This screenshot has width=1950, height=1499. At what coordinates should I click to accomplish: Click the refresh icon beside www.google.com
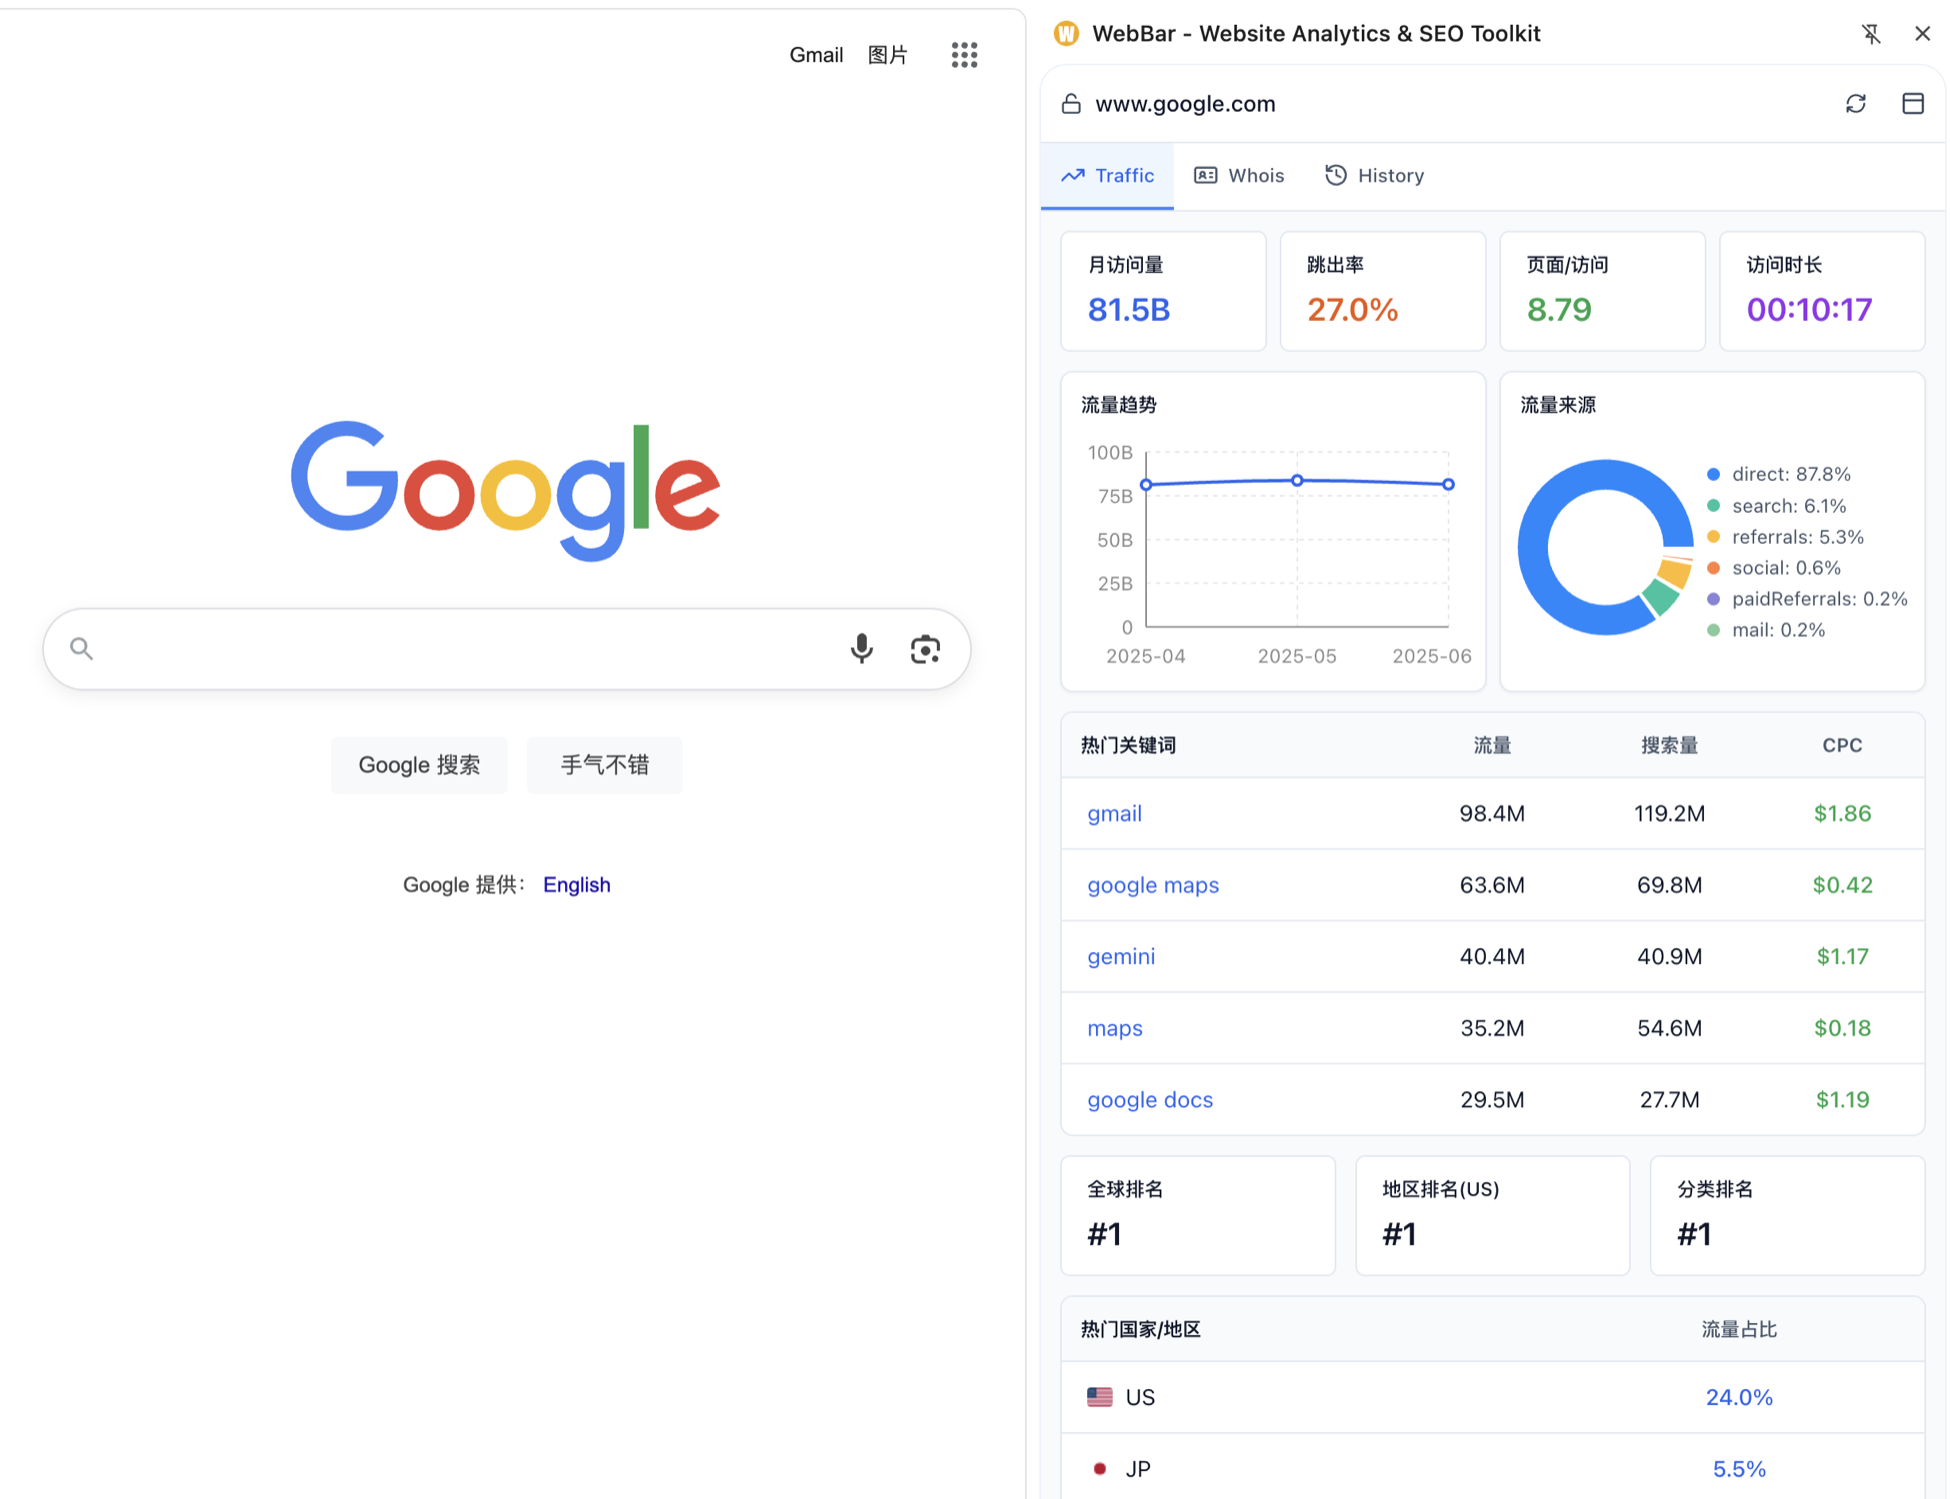pos(1855,104)
